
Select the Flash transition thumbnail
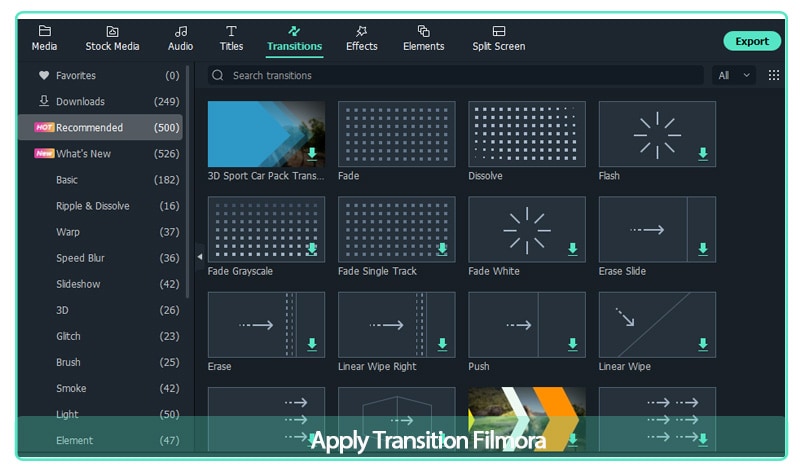pyautogui.click(x=657, y=134)
